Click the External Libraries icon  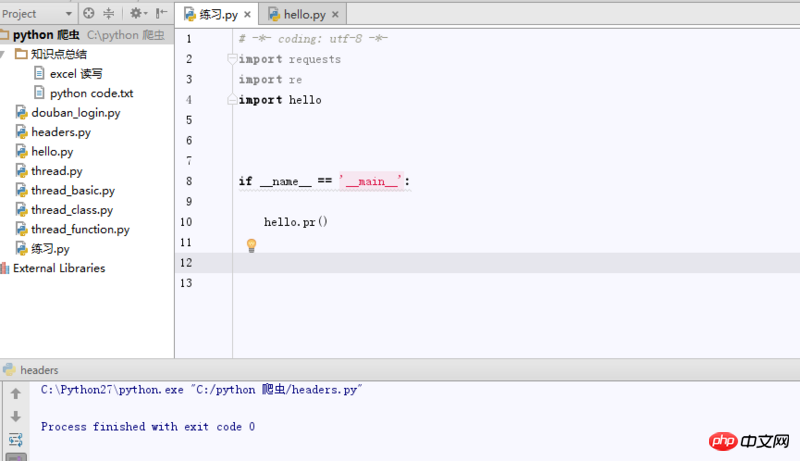(x=5, y=268)
